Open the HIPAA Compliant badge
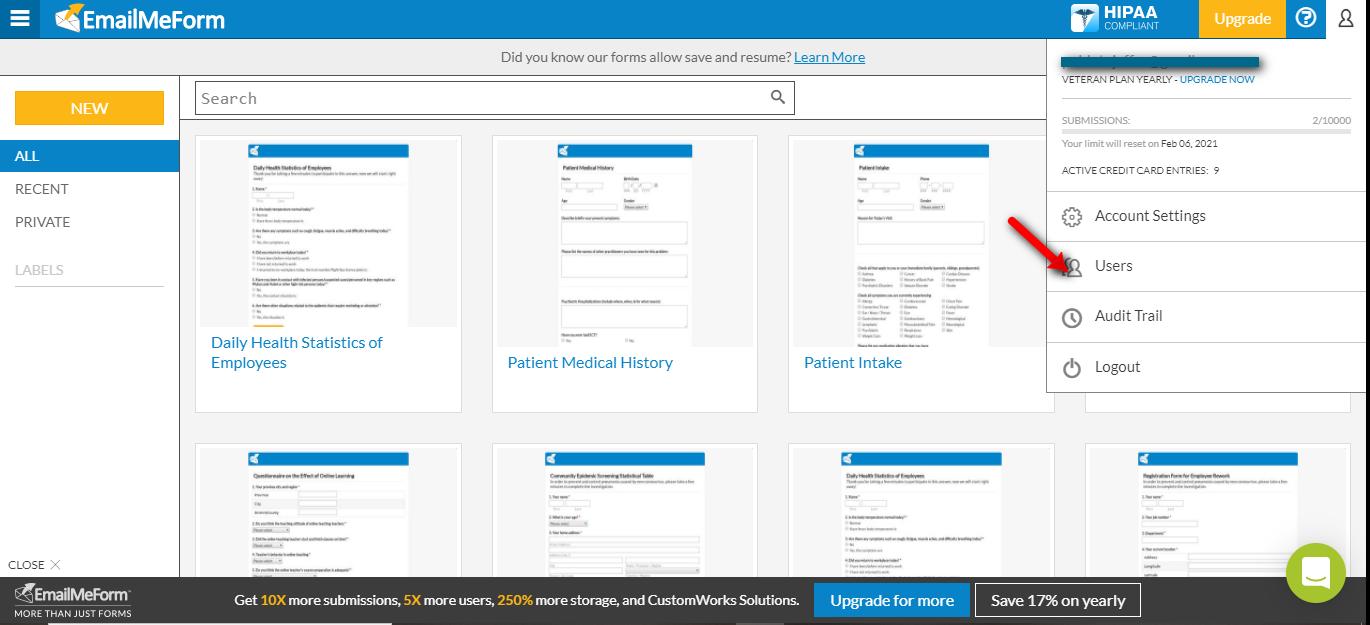 click(1115, 18)
